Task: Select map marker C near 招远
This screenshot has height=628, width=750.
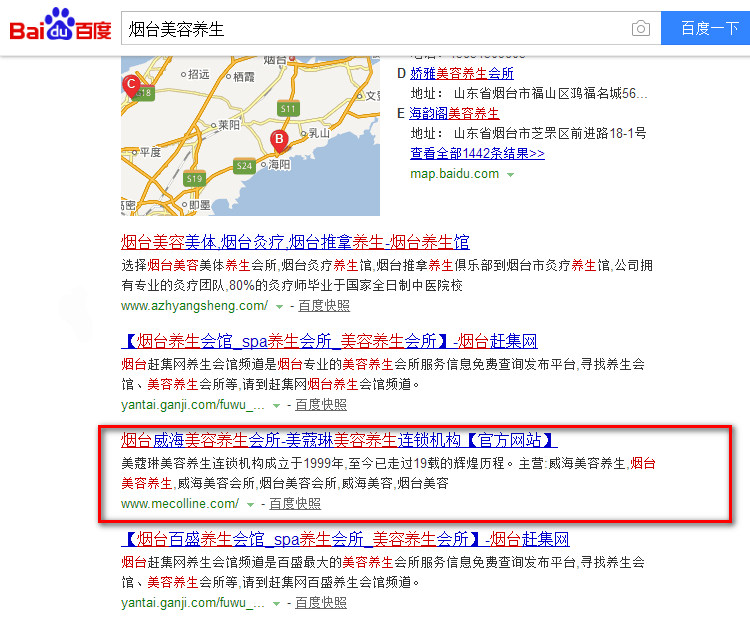Action: 131,86
